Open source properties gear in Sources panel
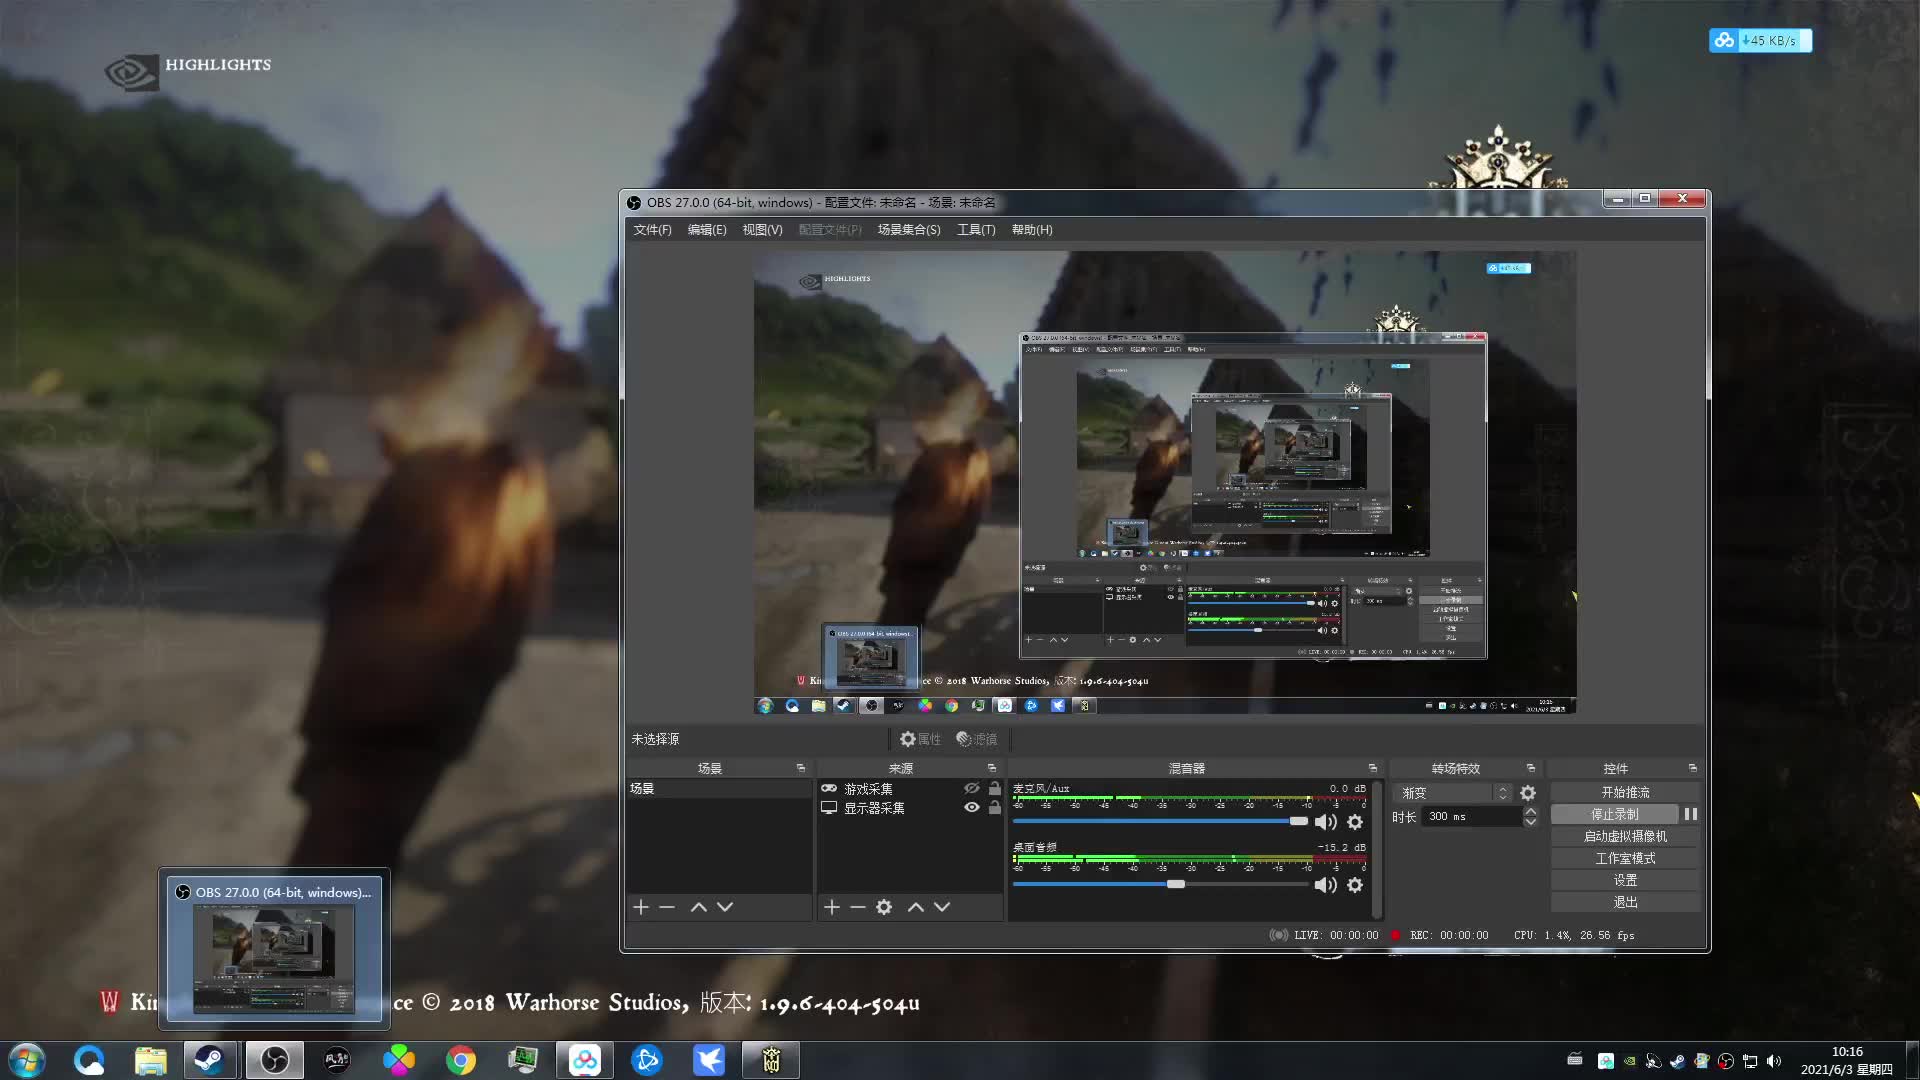 click(884, 907)
